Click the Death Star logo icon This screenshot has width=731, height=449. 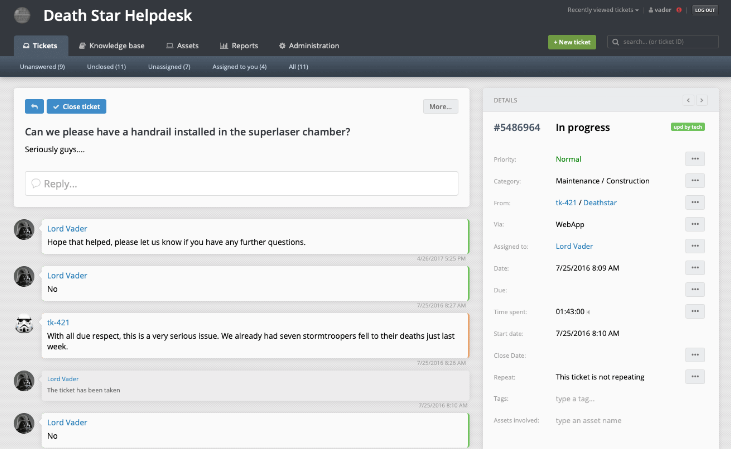(22, 15)
